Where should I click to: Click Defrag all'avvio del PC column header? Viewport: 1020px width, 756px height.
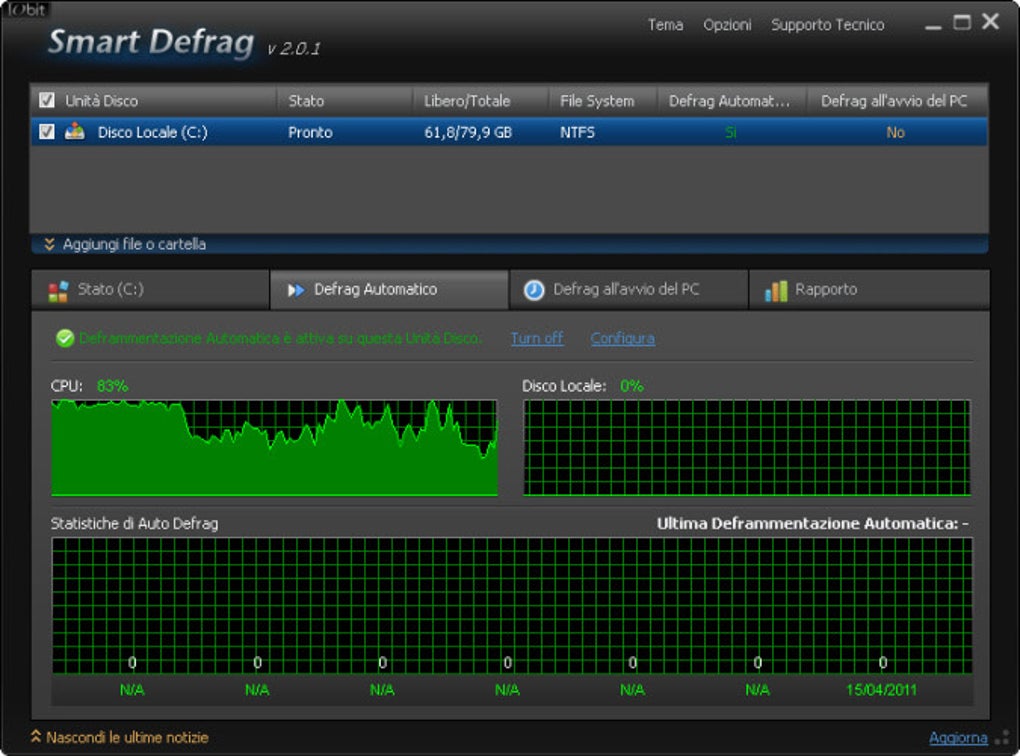click(x=898, y=100)
